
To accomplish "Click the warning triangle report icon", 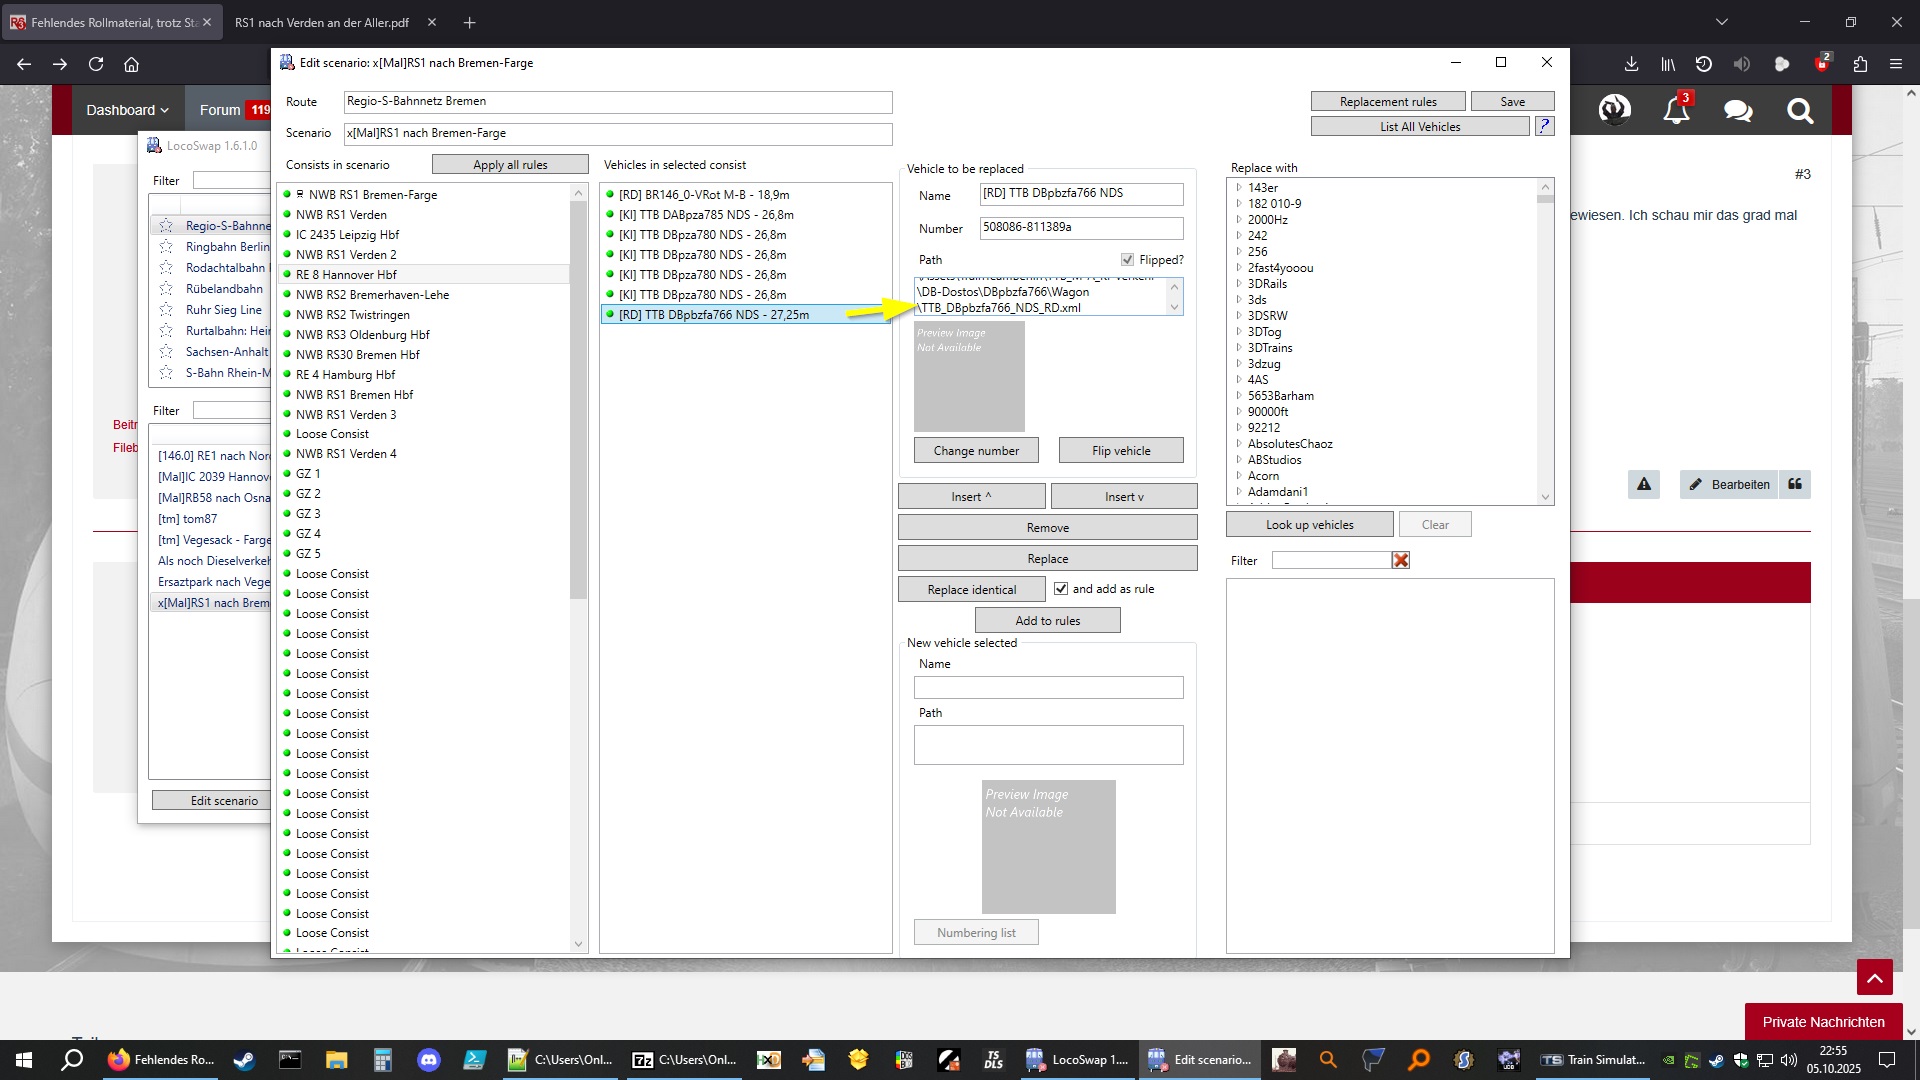I will pos(1644,484).
